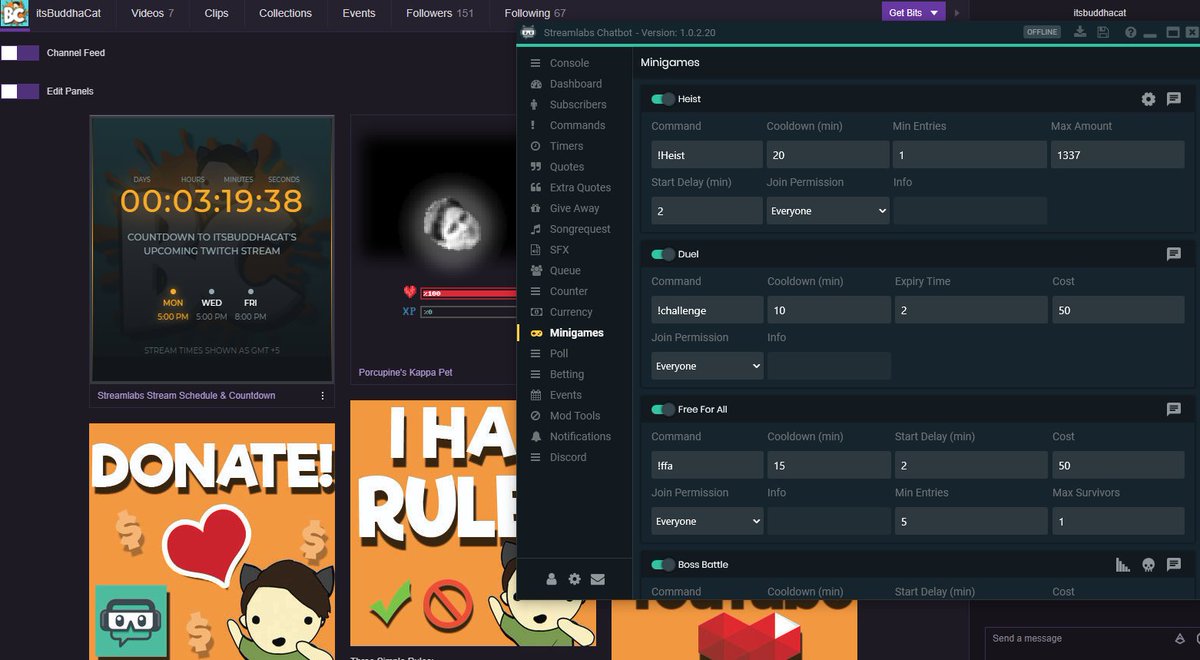The image size is (1200, 660).
Task: Switch to the Collections tab
Action: pyautogui.click(x=285, y=13)
